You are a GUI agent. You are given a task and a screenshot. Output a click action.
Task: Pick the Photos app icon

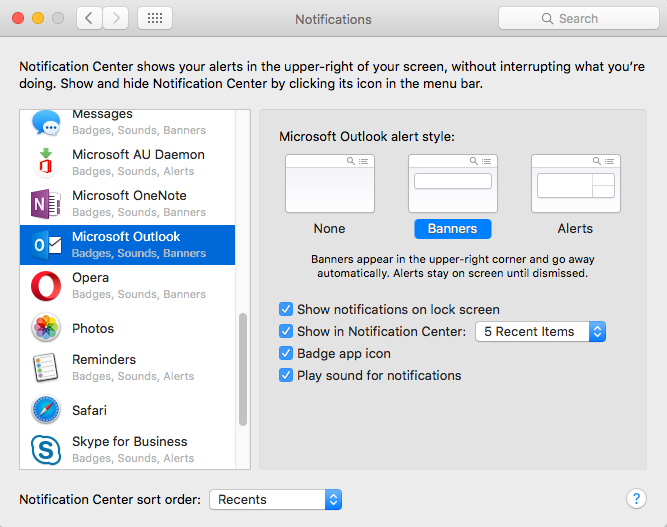(x=46, y=328)
